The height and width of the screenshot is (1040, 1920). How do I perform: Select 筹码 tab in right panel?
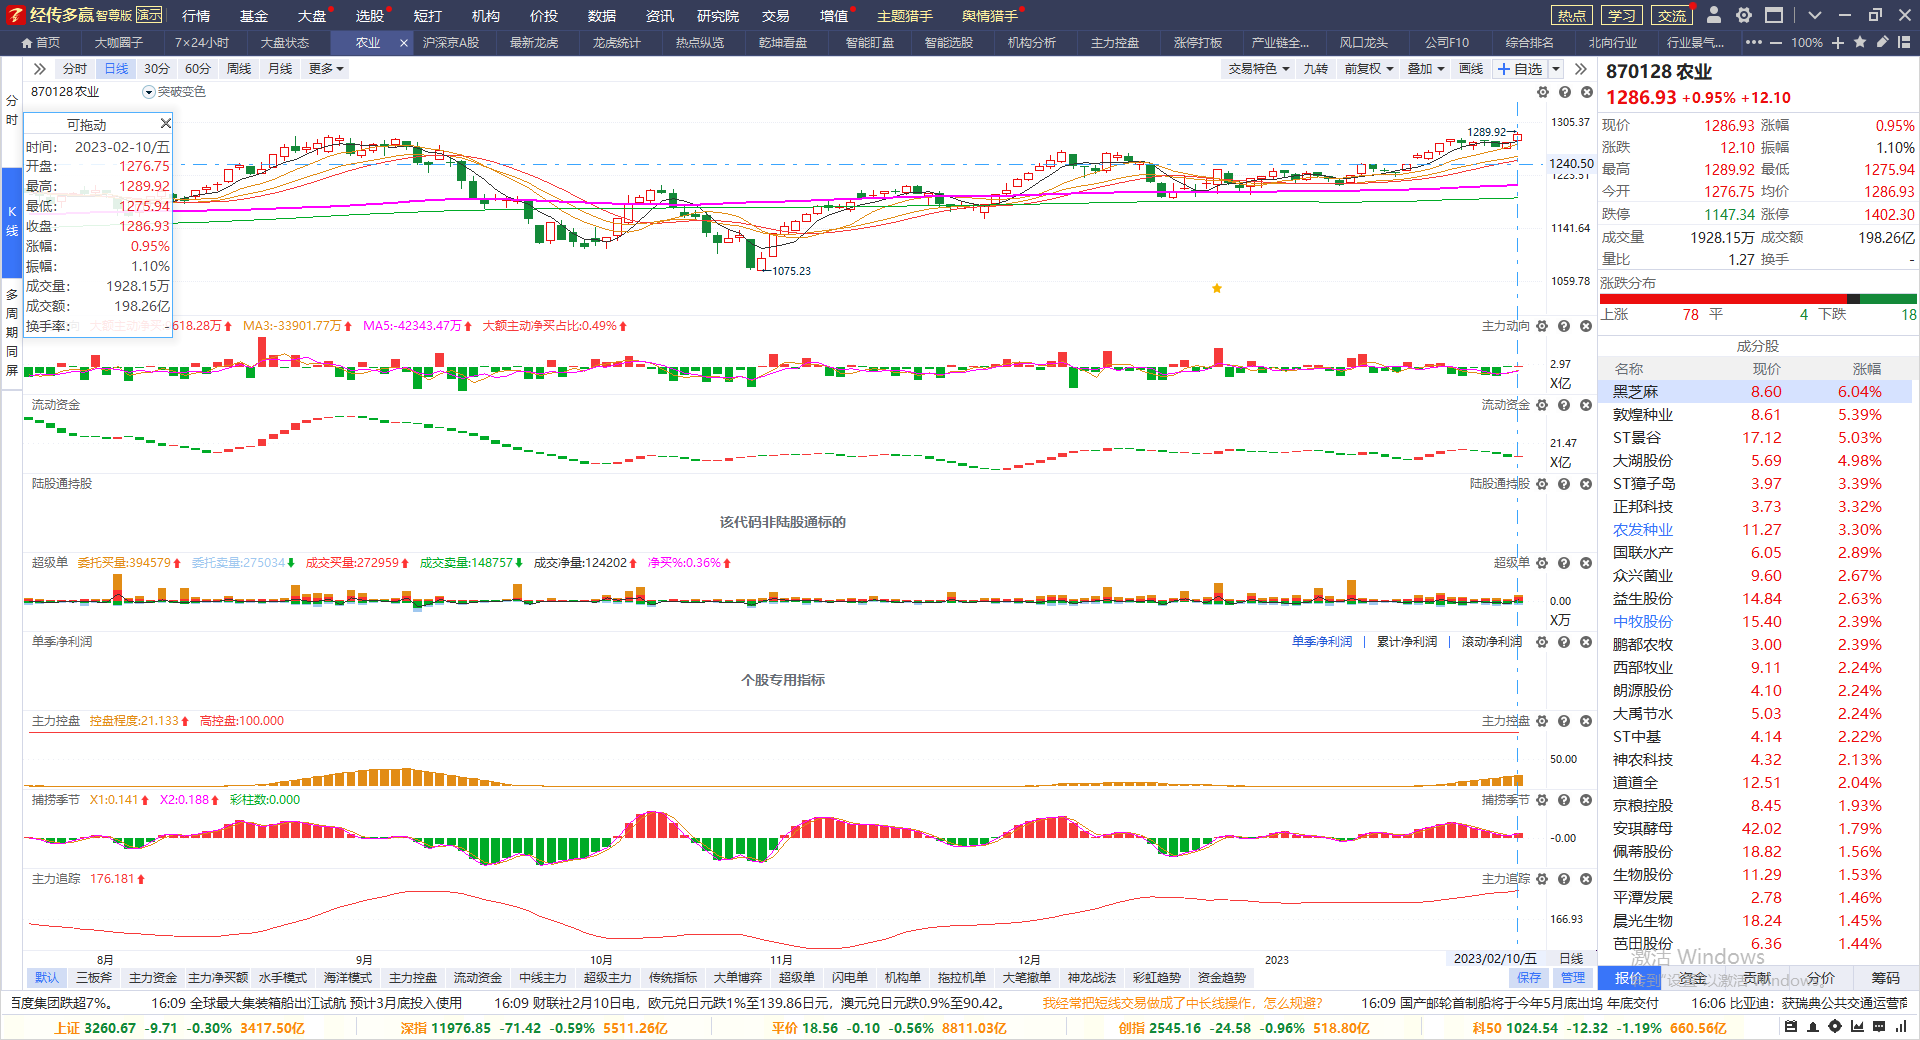(1886, 978)
